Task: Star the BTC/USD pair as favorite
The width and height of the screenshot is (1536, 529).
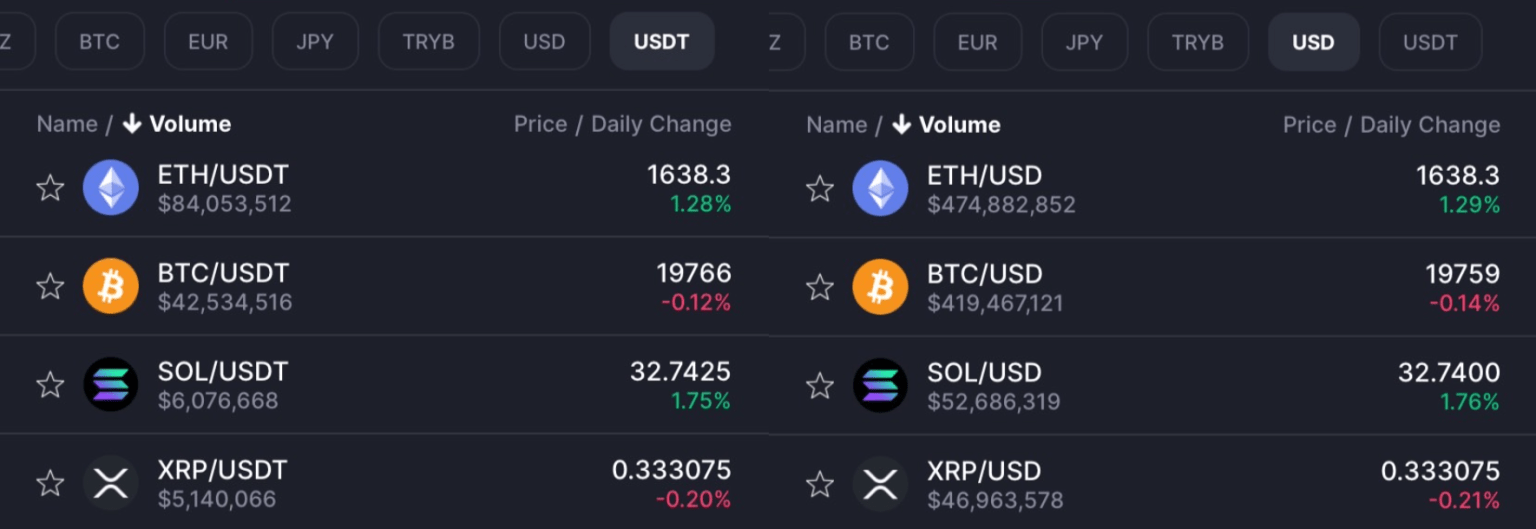Action: pos(820,288)
